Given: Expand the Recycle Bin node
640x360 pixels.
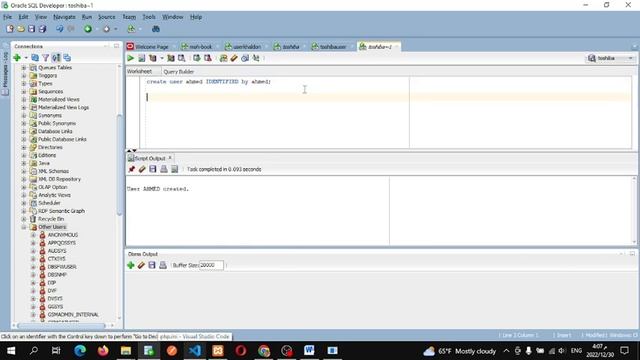Looking at the screenshot, I should click(24, 219).
